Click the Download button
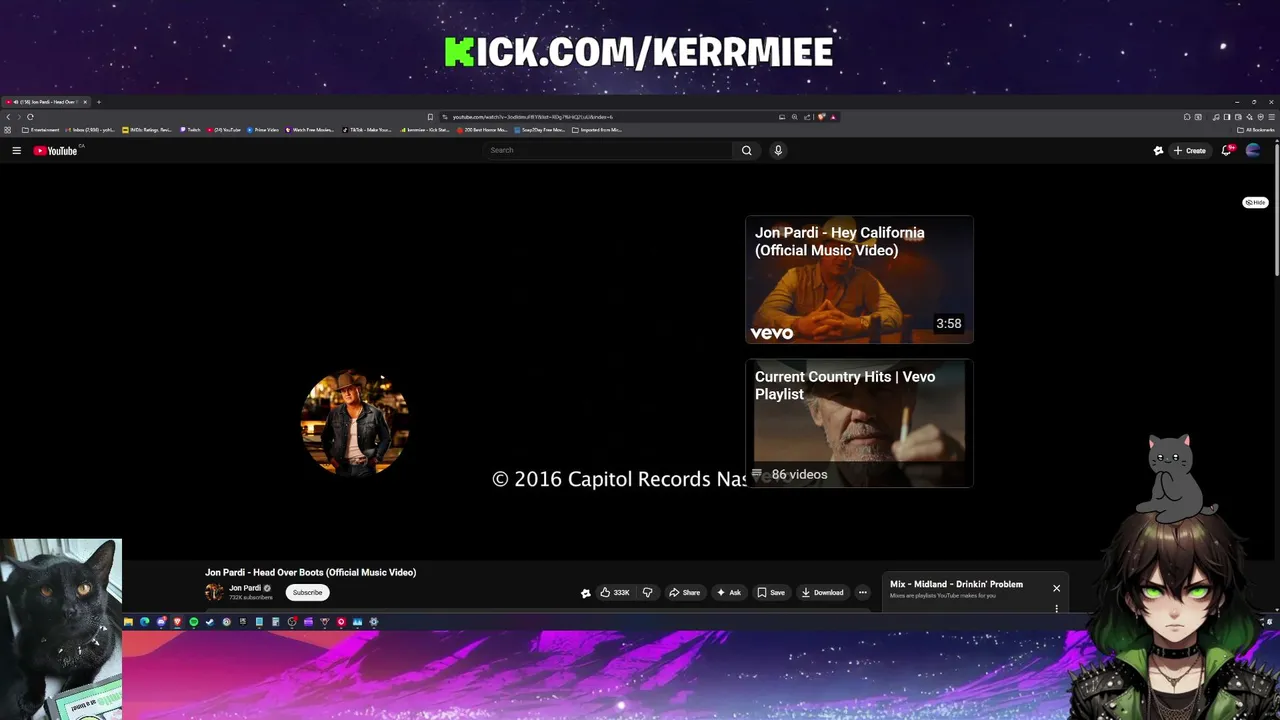This screenshot has height=720, width=1280. (823, 592)
